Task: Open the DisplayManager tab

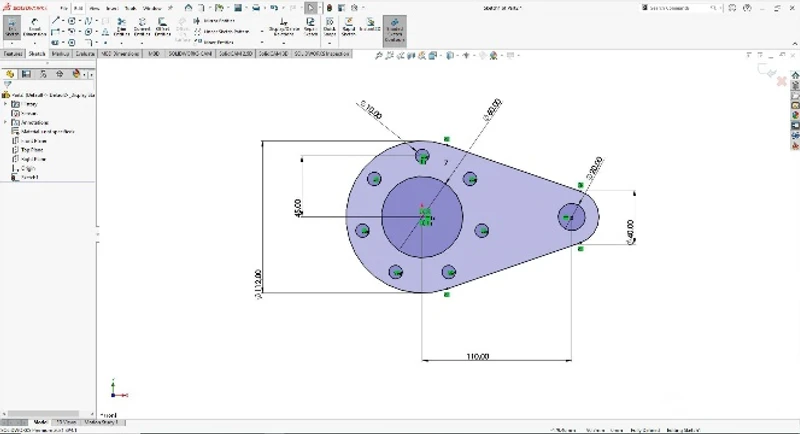Action: [x=76, y=74]
